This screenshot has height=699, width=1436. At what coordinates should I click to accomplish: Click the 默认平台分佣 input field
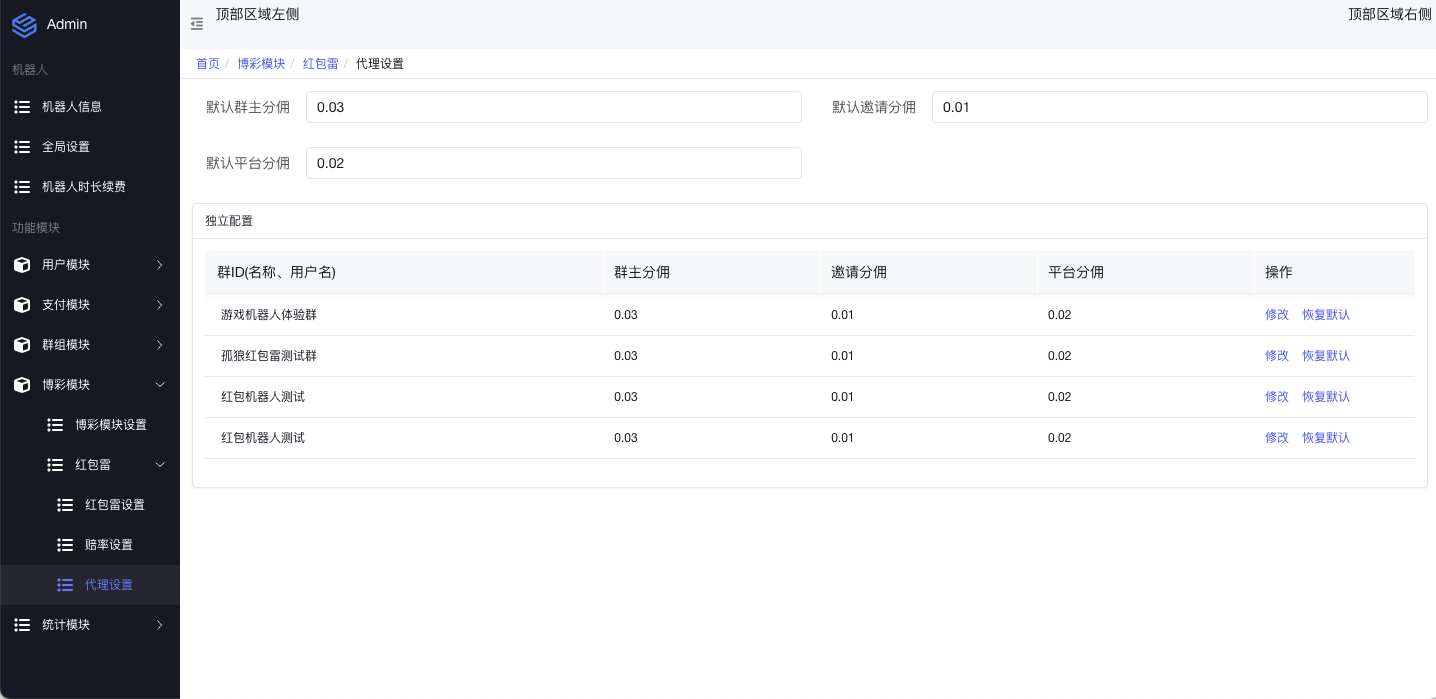[x=553, y=163]
